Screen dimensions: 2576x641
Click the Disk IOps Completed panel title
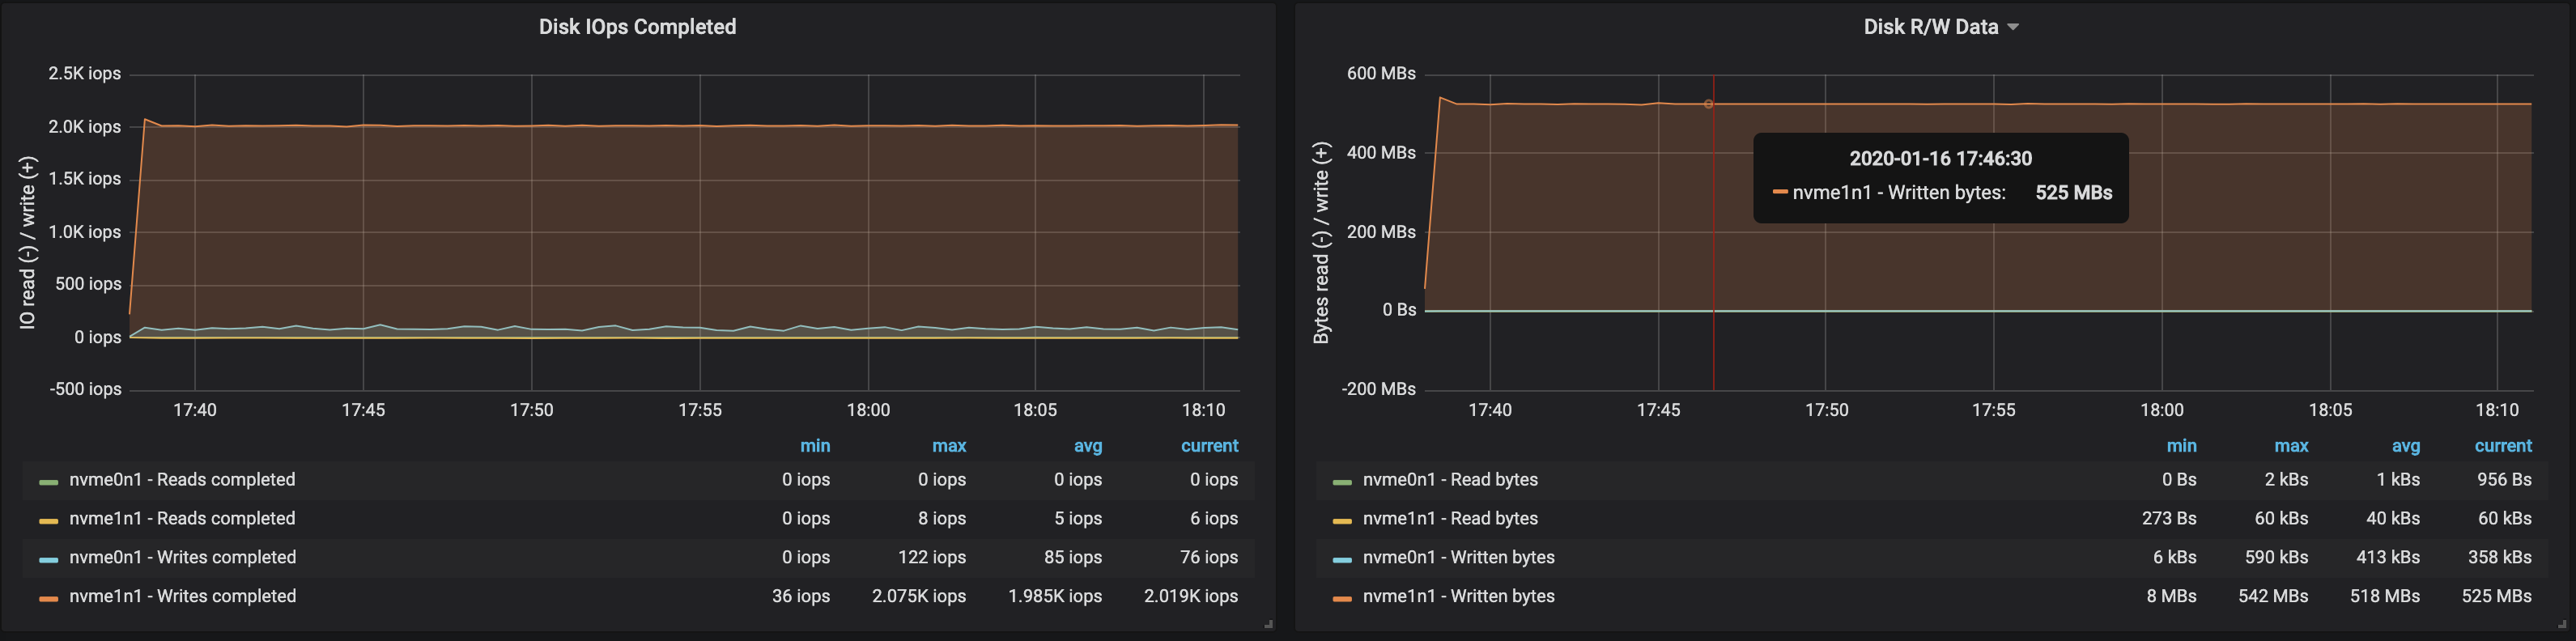(x=637, y=27)
